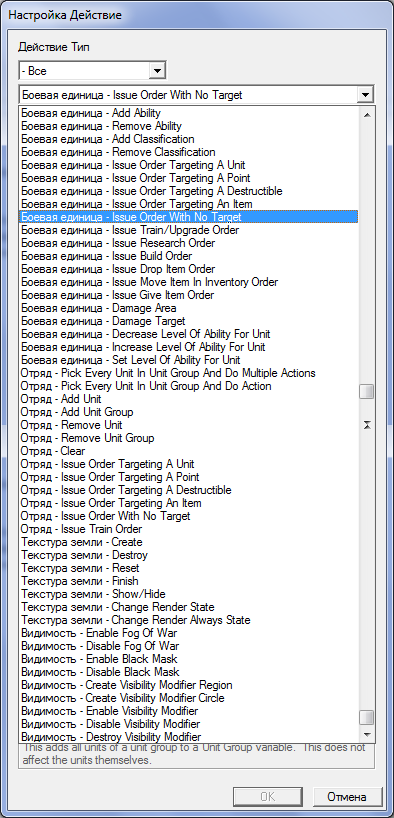Select 'Видимость - Enable Fog Of War'
Viewport: 394px width, 818px height.
[x=188, y=633]
